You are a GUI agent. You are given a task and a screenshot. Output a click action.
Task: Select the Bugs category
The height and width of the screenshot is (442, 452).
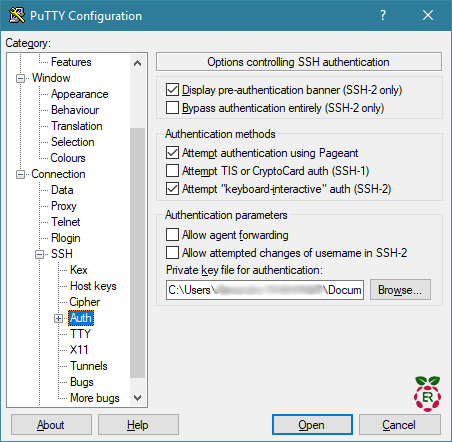(x=82, y=382)
